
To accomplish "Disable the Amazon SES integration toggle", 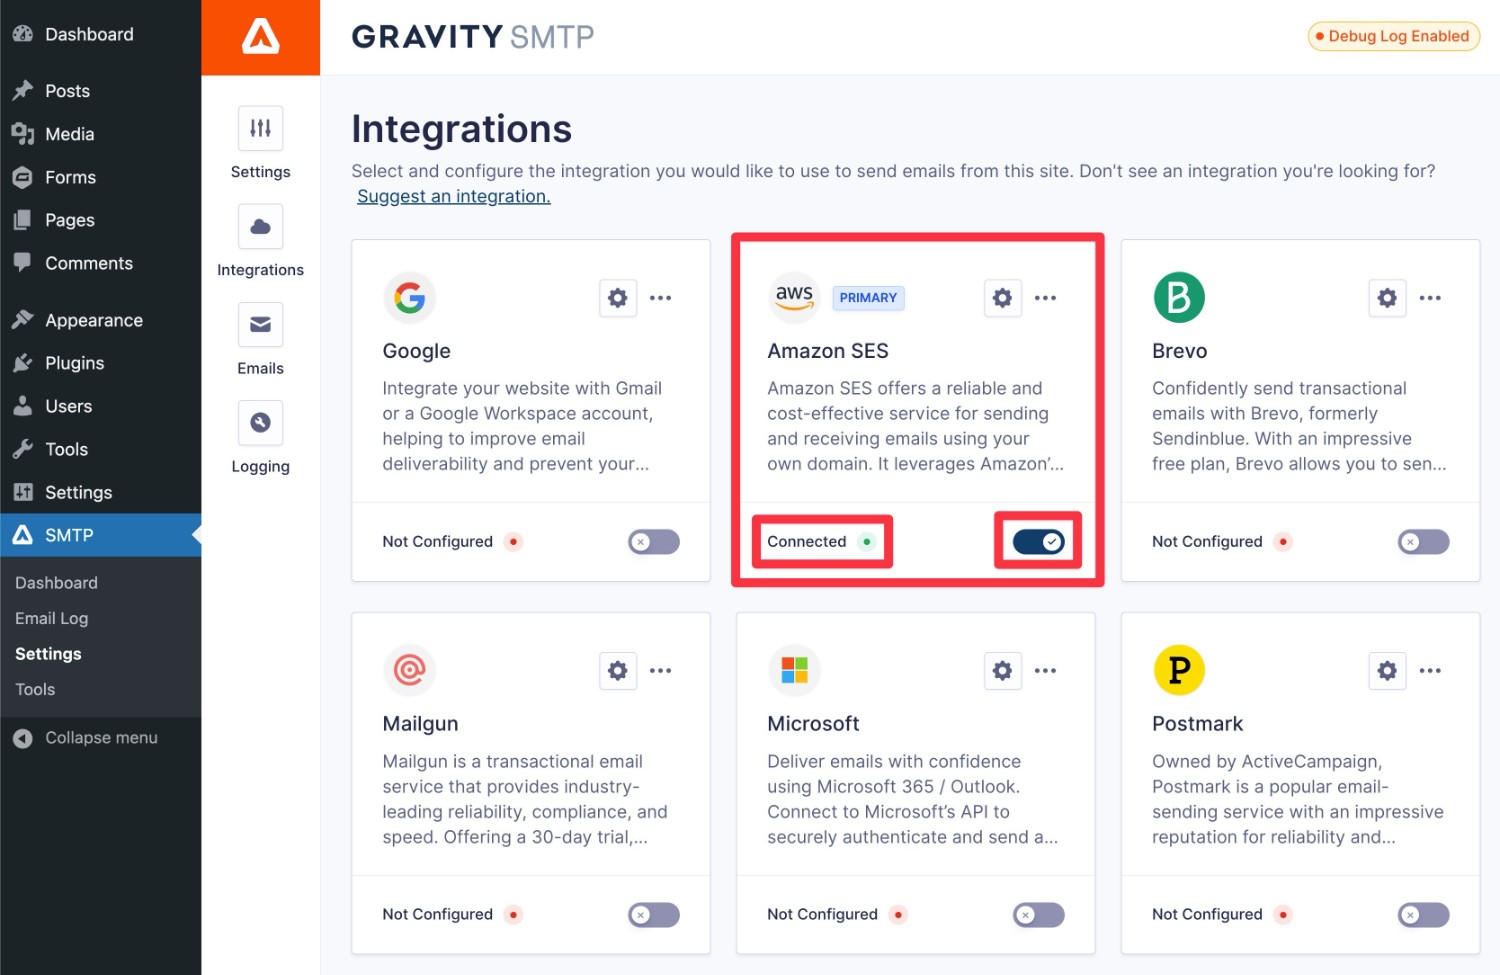I will point(1039,542).
